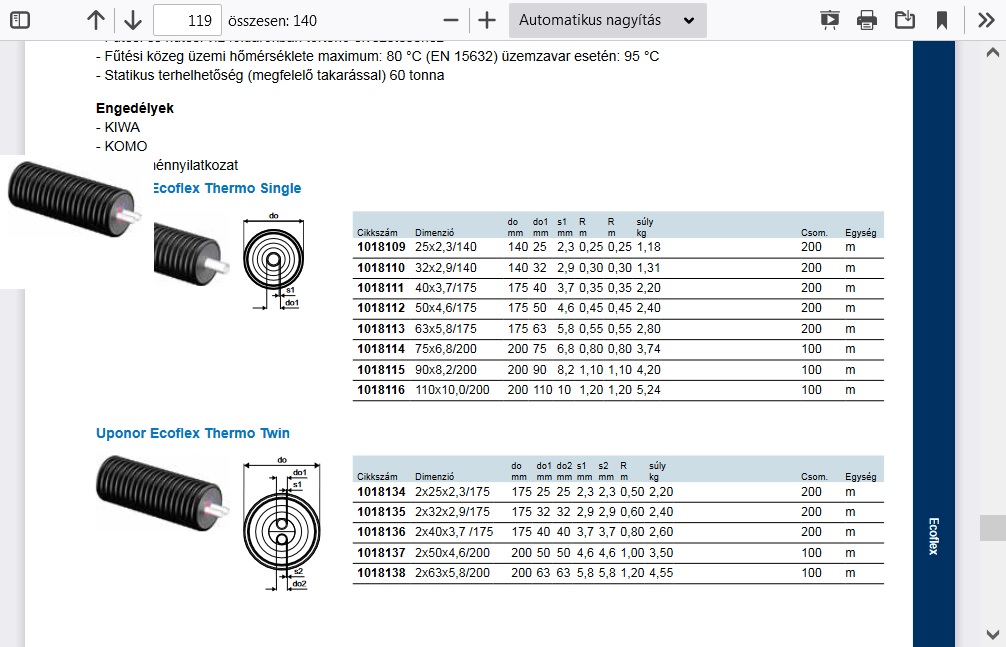The image size is (1006, 647).
Task: Click the Ecoflex Thermo Single heading
Action: point(225,188)
